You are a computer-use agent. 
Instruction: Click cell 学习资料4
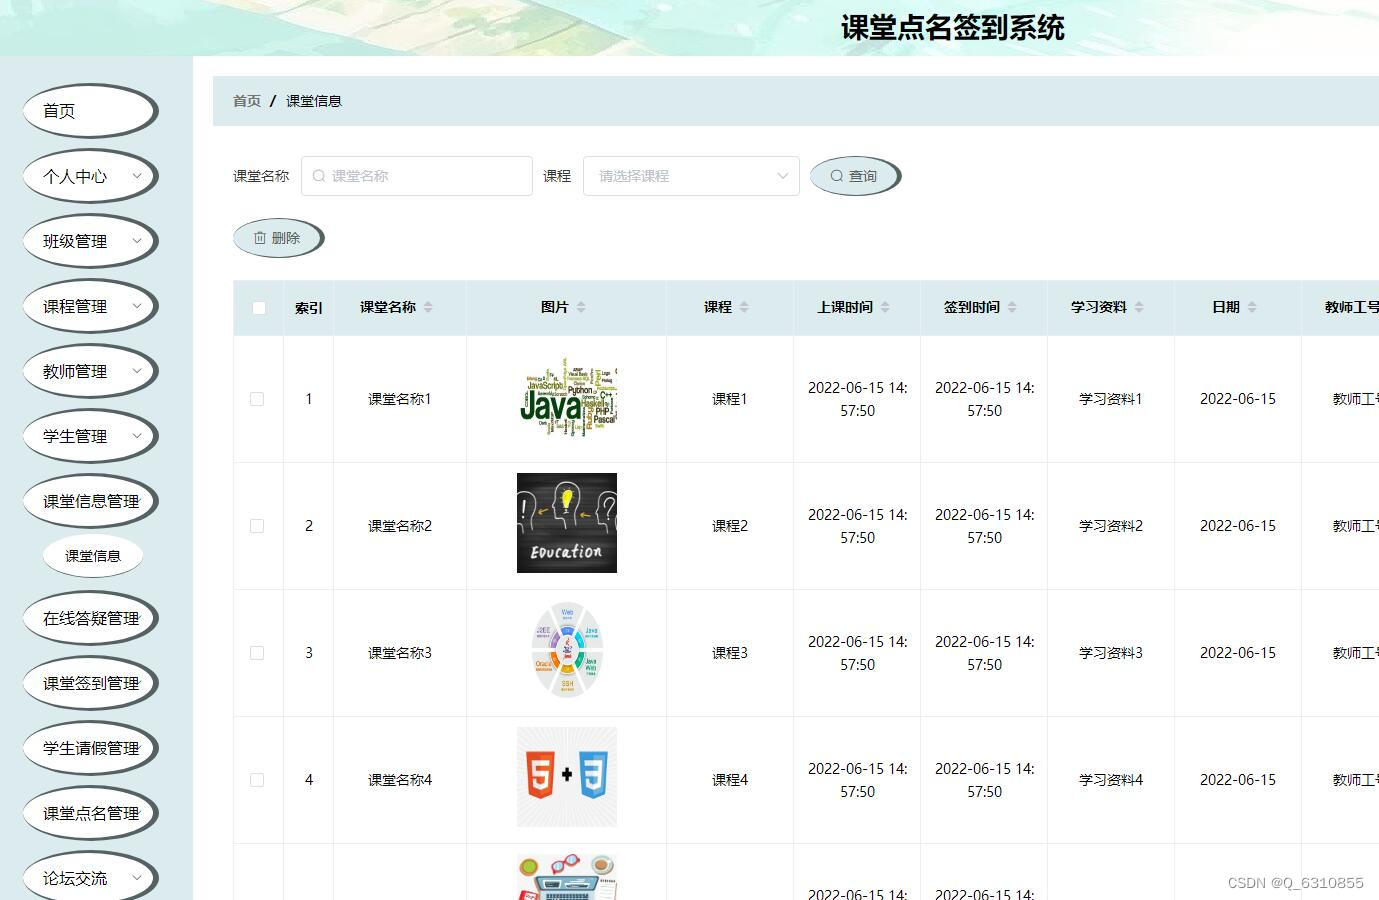[x=1111, y=780]
